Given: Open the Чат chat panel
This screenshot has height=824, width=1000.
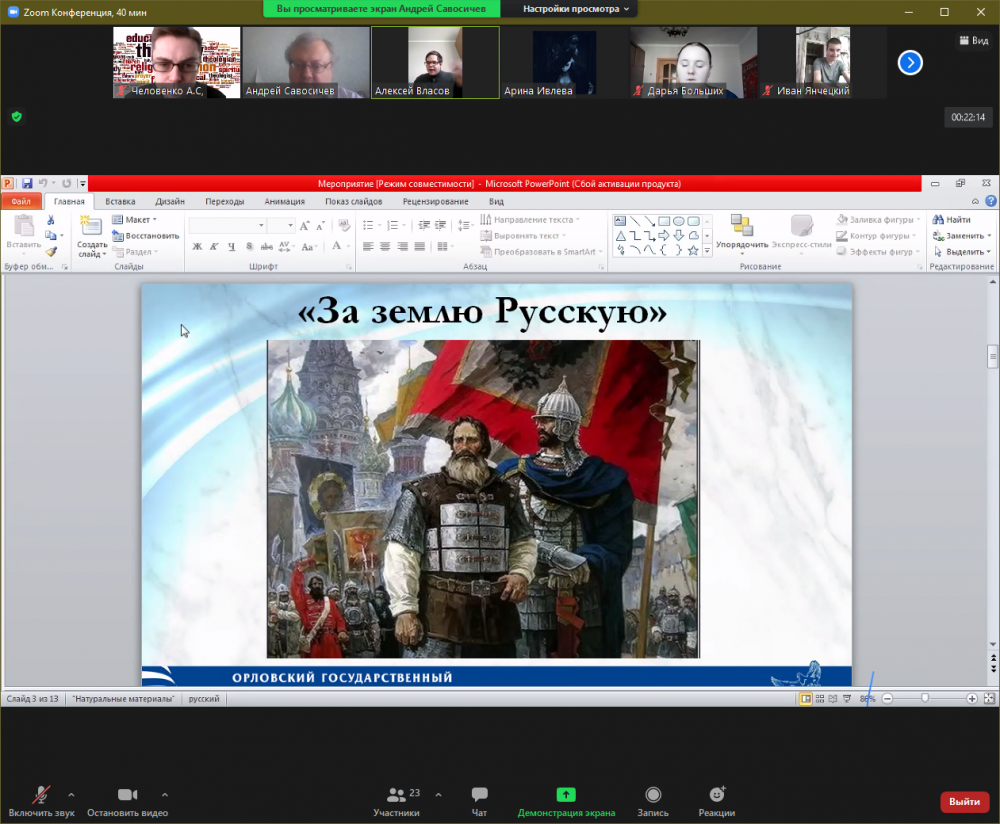Looking at the screenshot, I should tap(479, 795).
